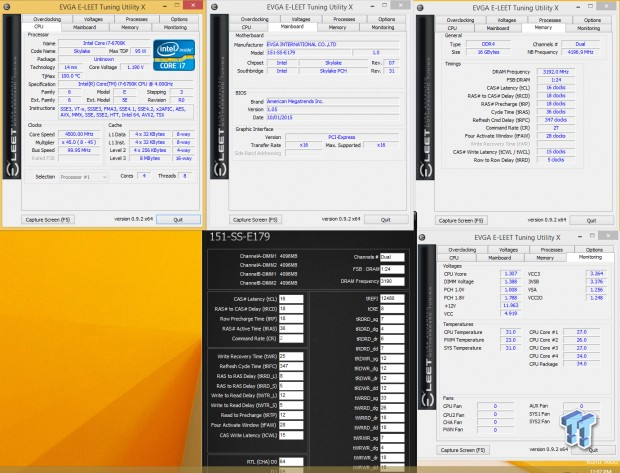Open Processes tab in CPU window
Screen dimensions: 620x473
coord(137,19)
